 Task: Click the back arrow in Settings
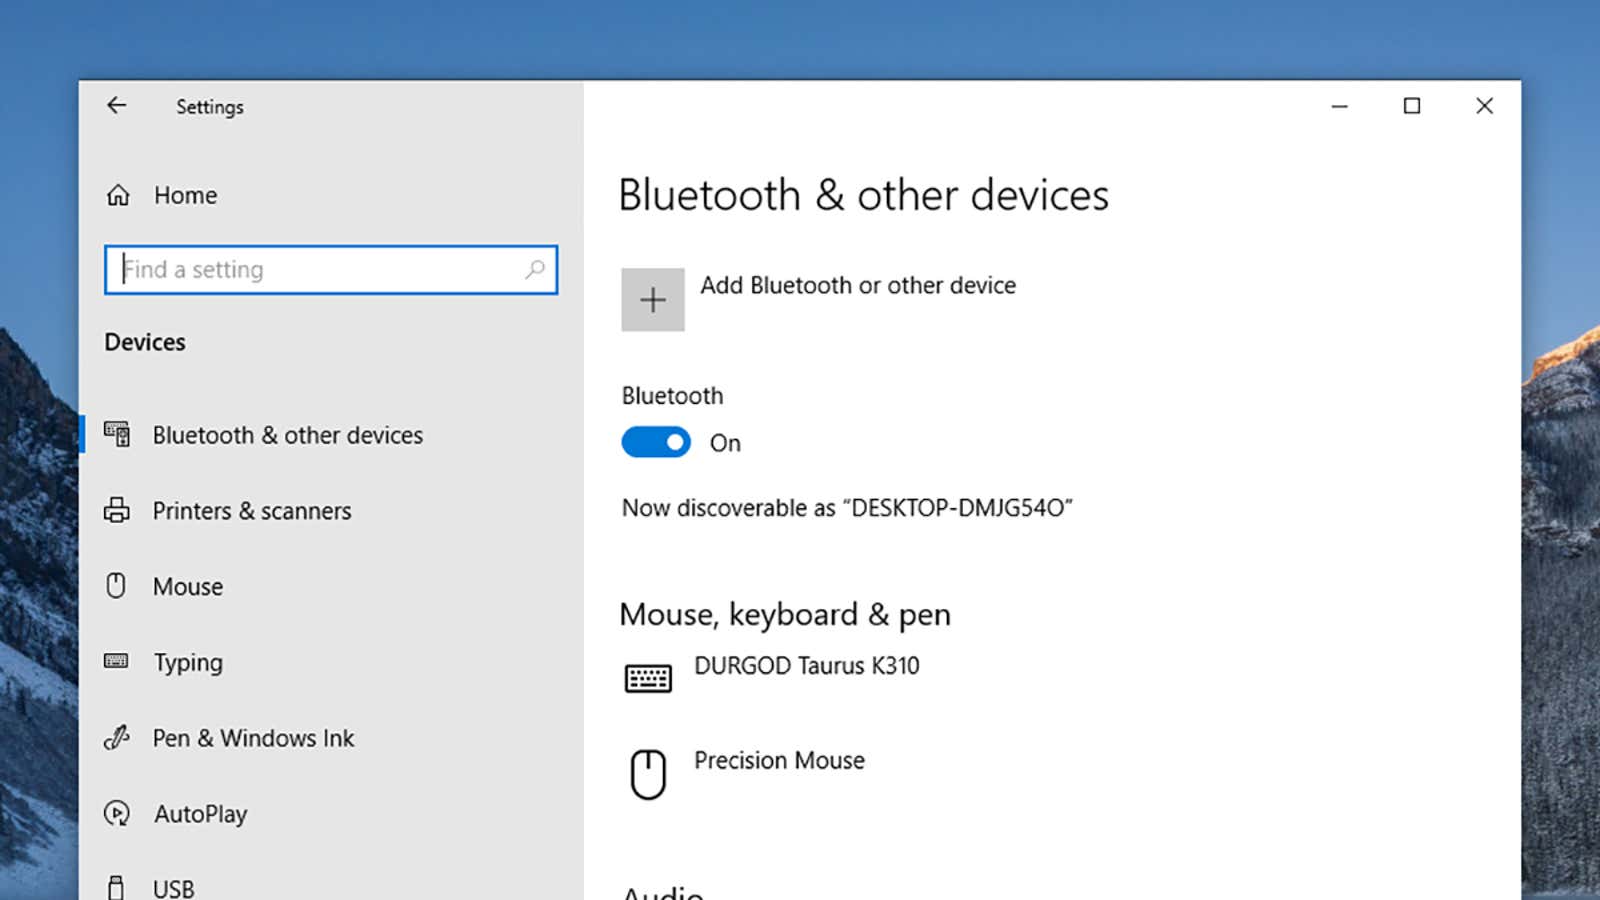(117, 105)
